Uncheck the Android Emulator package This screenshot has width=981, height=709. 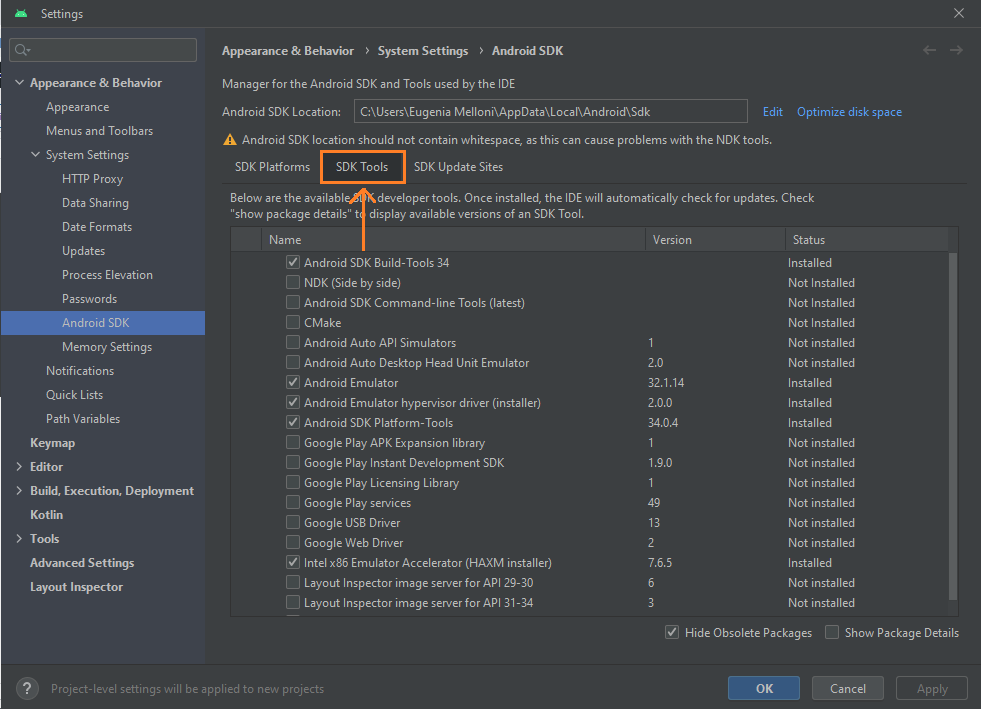(x=292, y=382)
